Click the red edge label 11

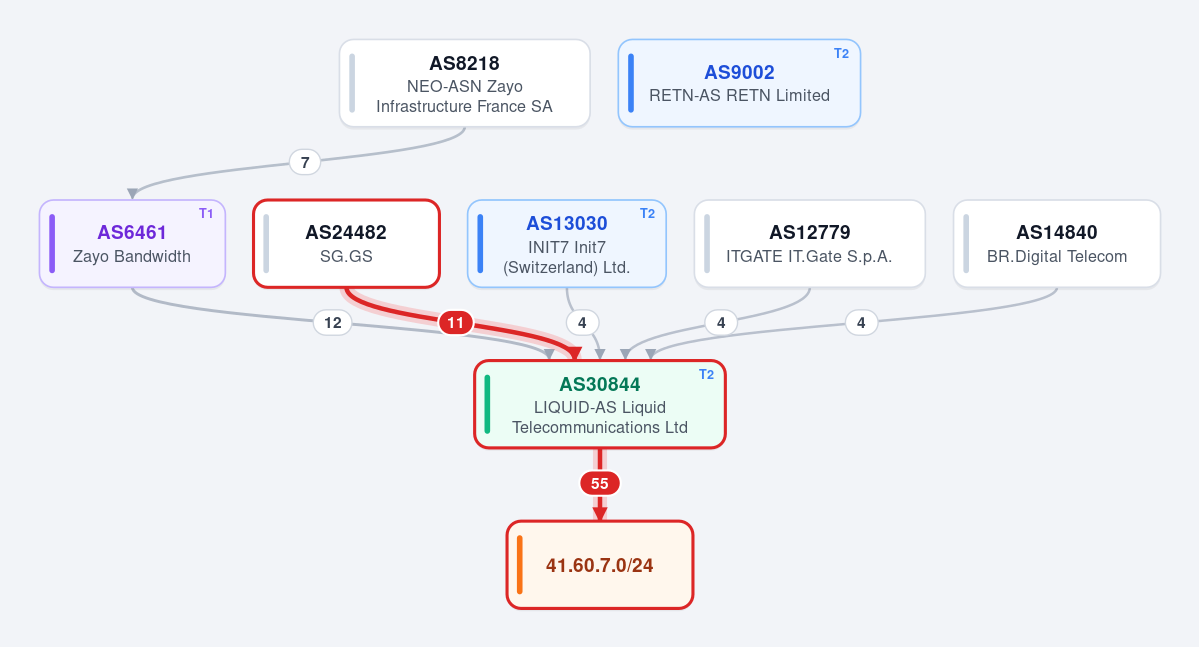pos(456,323)
